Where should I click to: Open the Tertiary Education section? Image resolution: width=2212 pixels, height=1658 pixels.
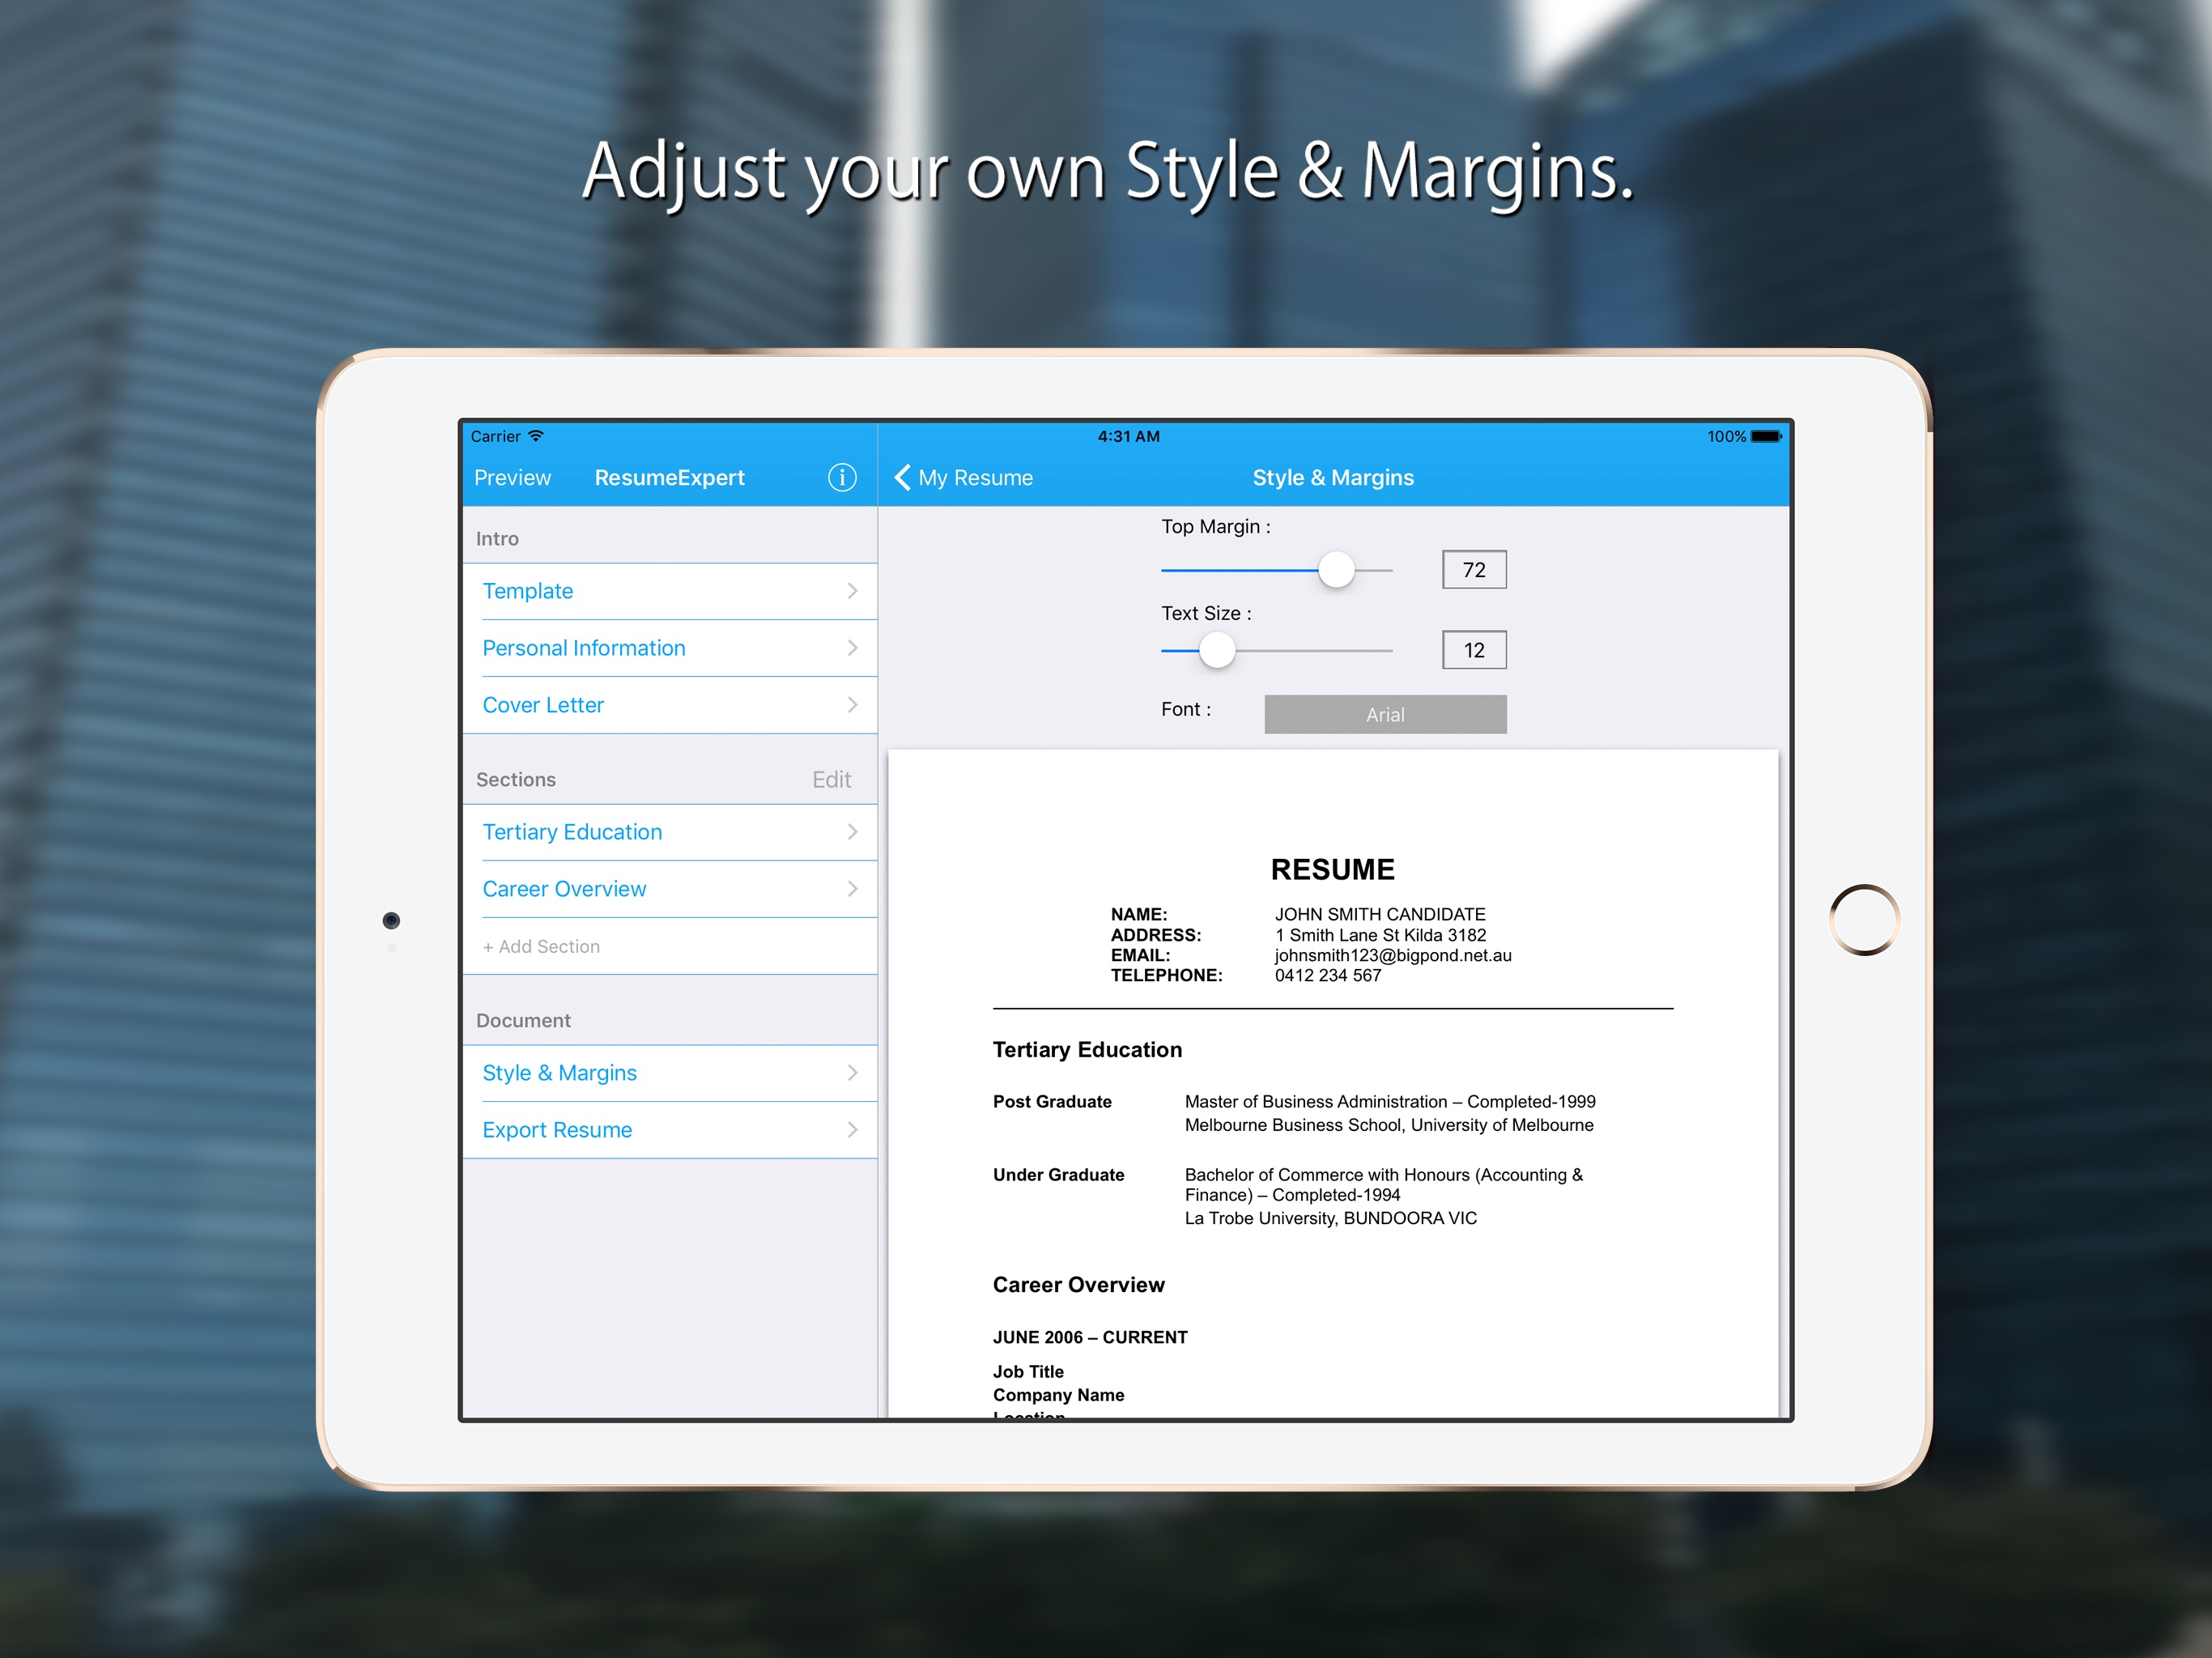[x=572, y=832]
